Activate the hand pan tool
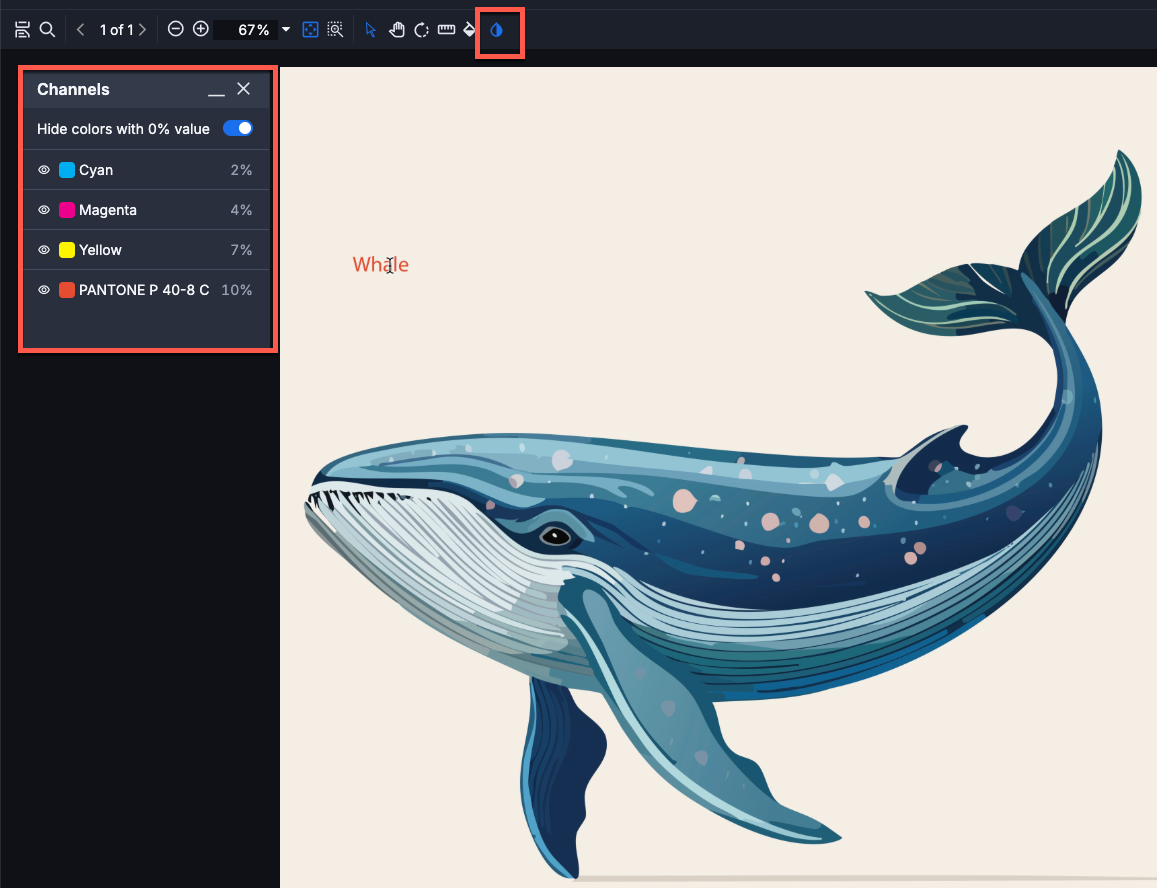 click(x=396, y=30)
